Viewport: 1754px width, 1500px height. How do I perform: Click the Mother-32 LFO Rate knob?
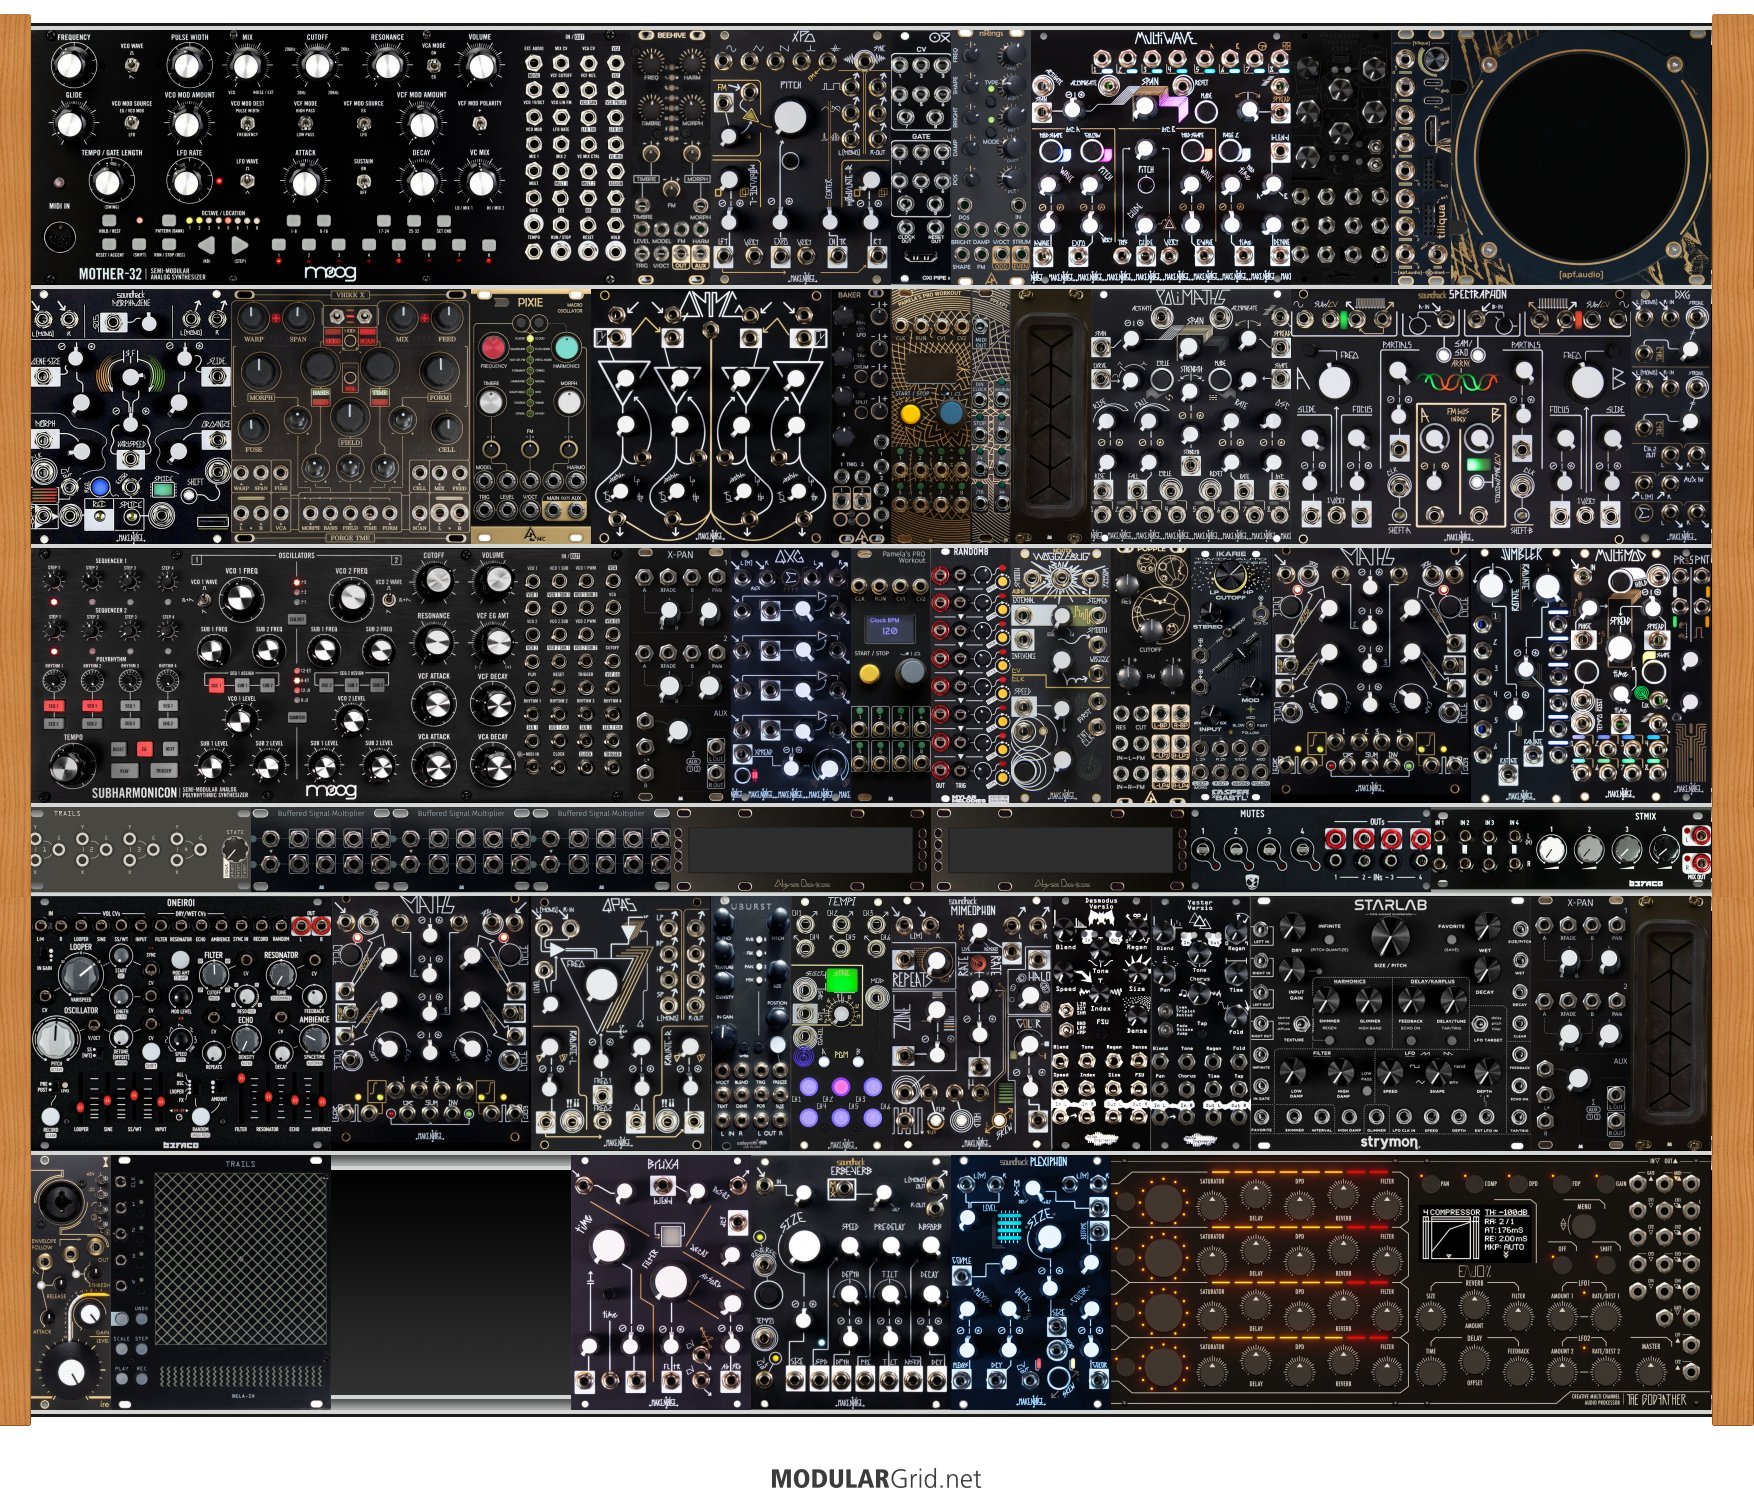click(x=187, y=182)
